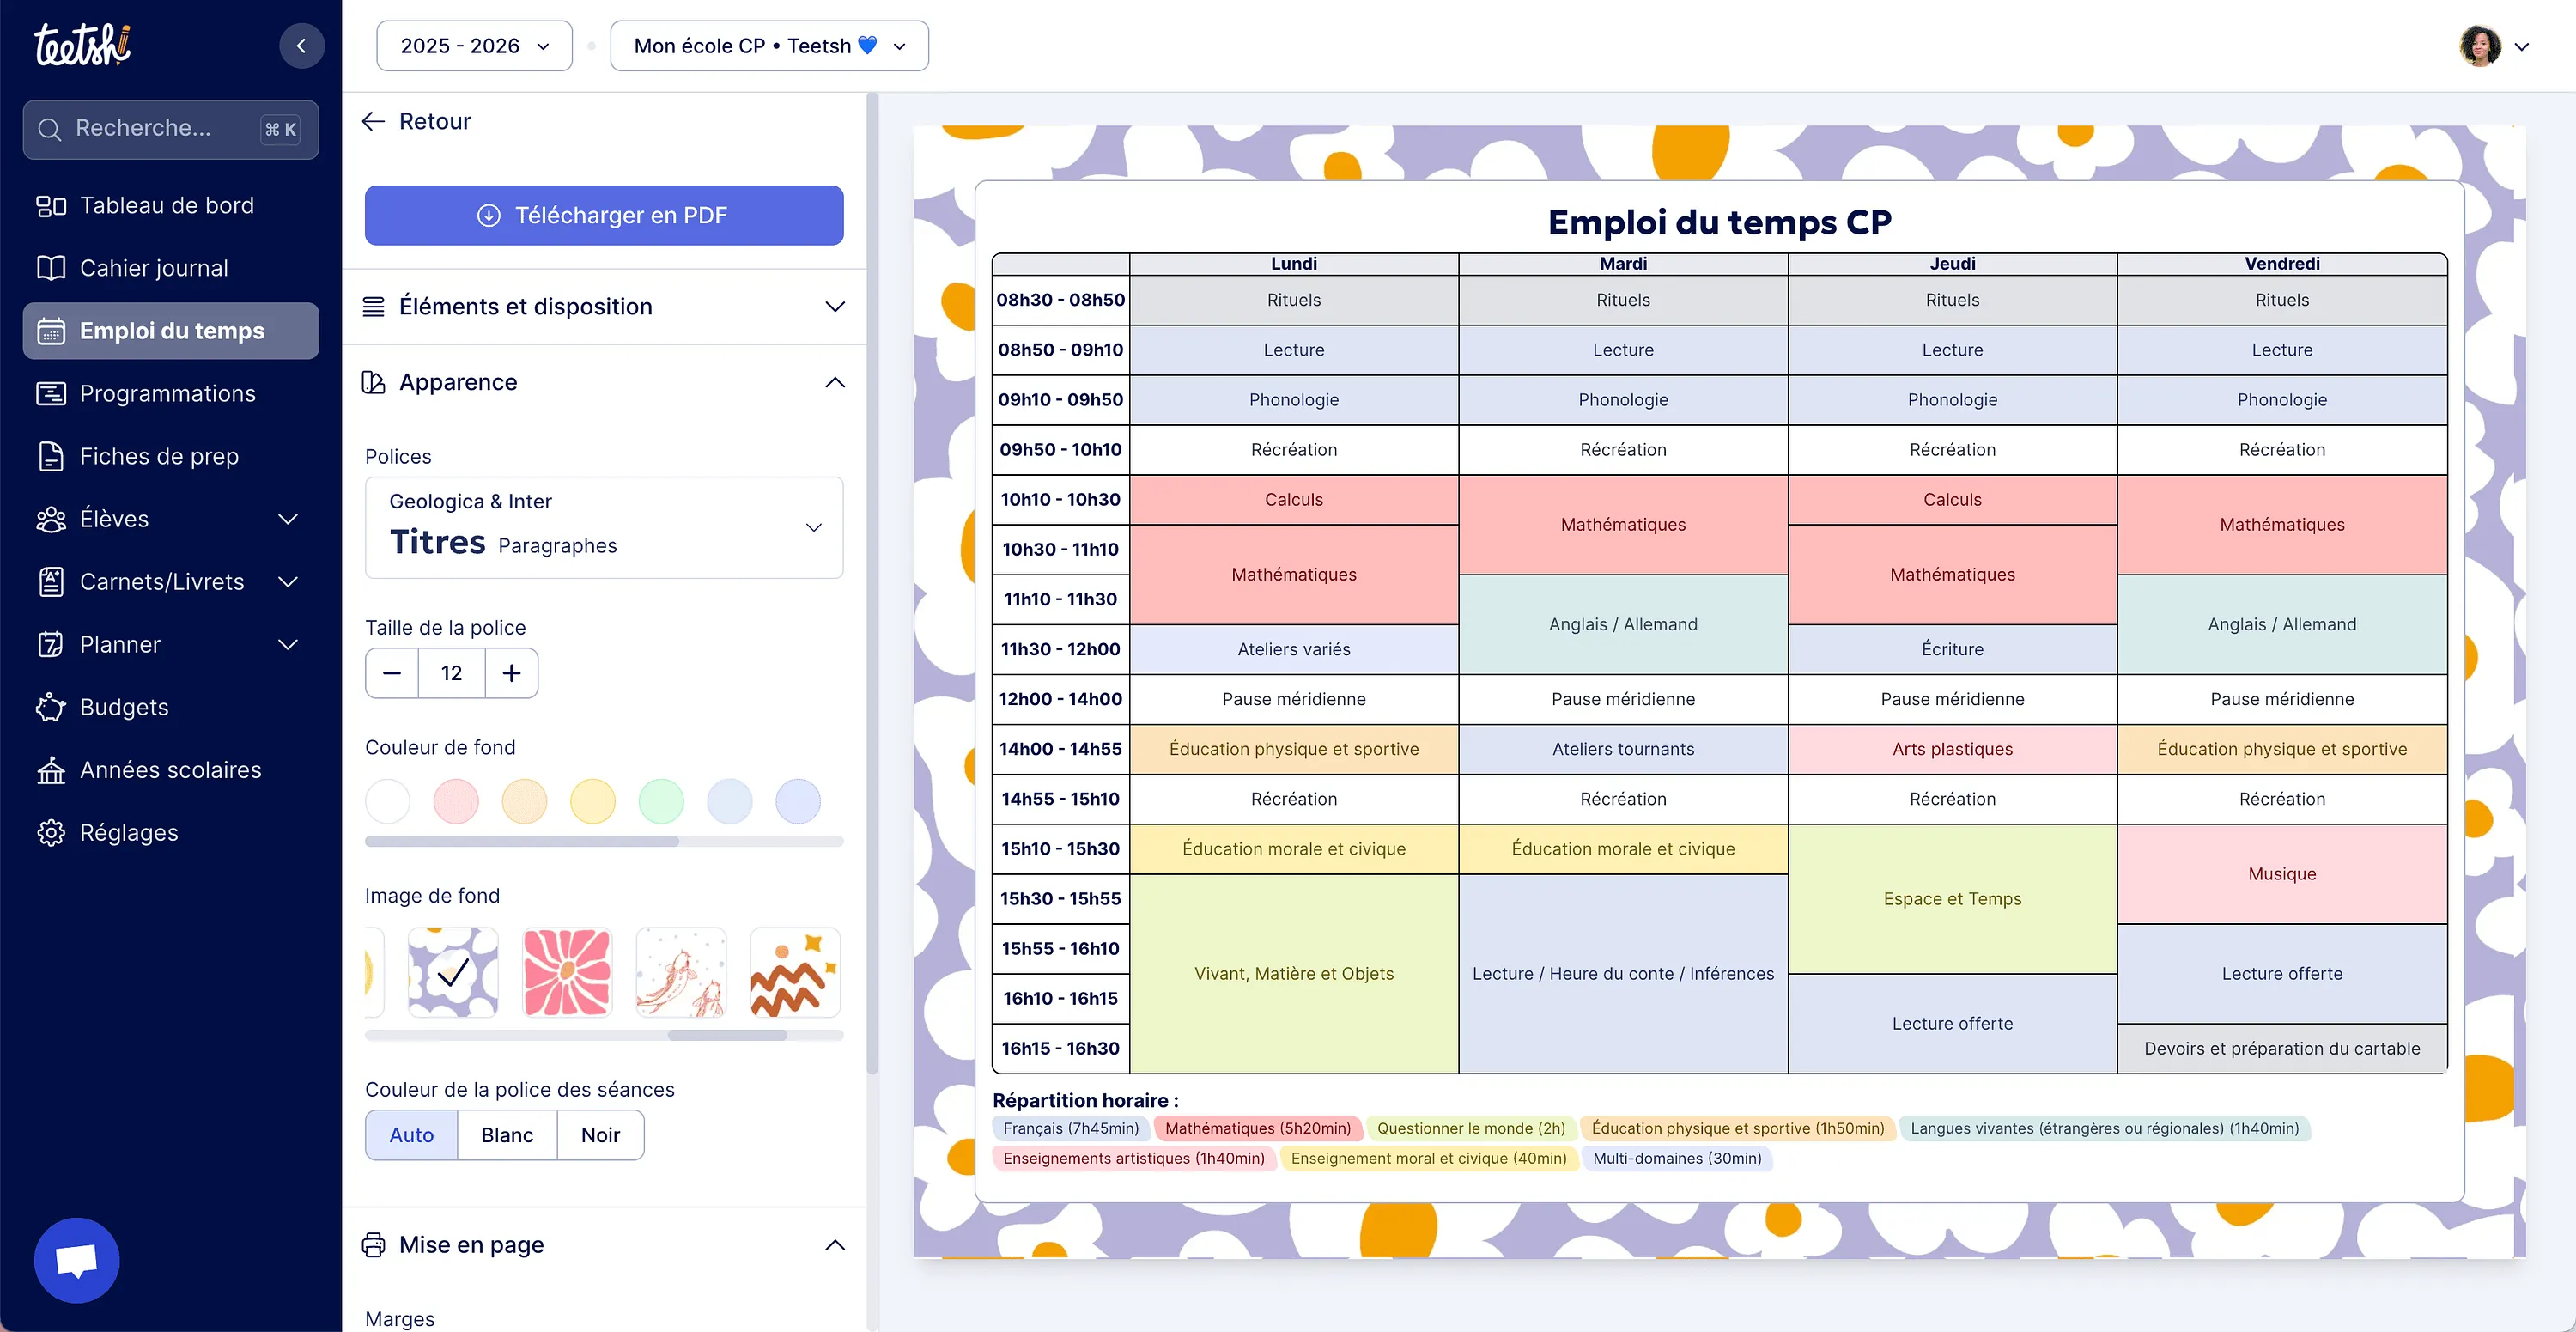Expand the Élèves submenu chevron
2576x1332 pixels.
coord(288,519)
